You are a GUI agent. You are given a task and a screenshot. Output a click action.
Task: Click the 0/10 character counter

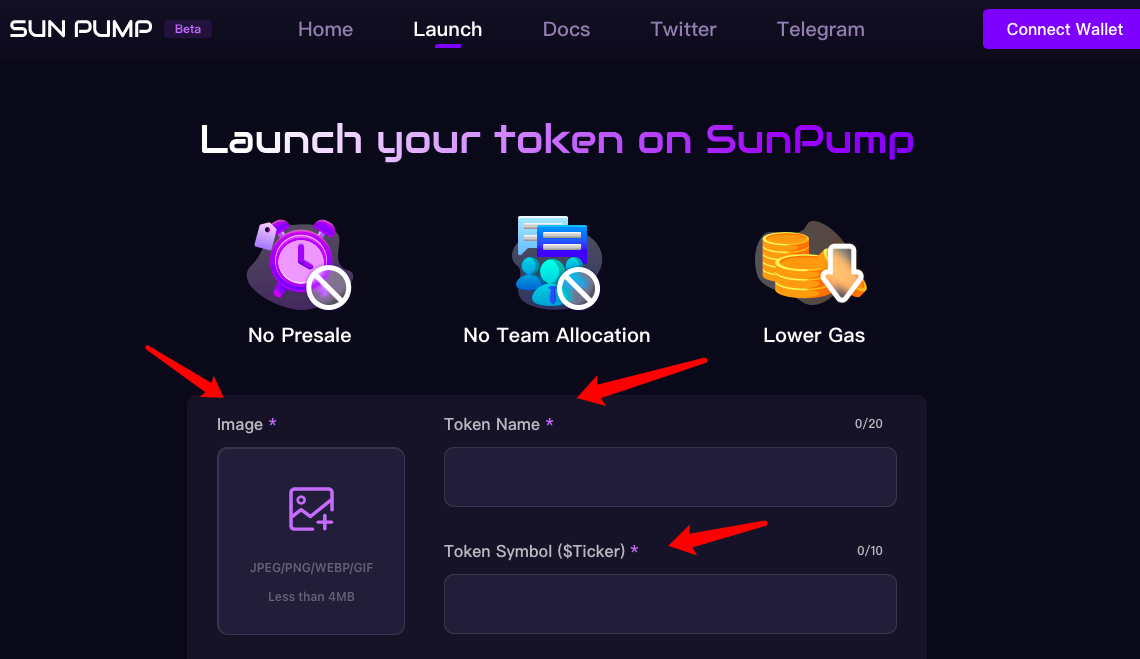(869, 550)
